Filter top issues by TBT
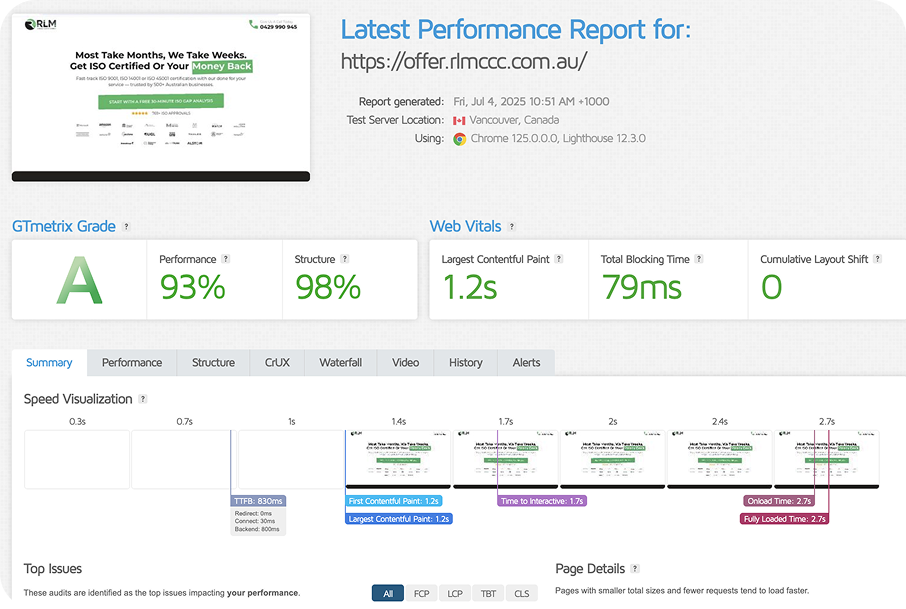 click(x=488, y=593)
